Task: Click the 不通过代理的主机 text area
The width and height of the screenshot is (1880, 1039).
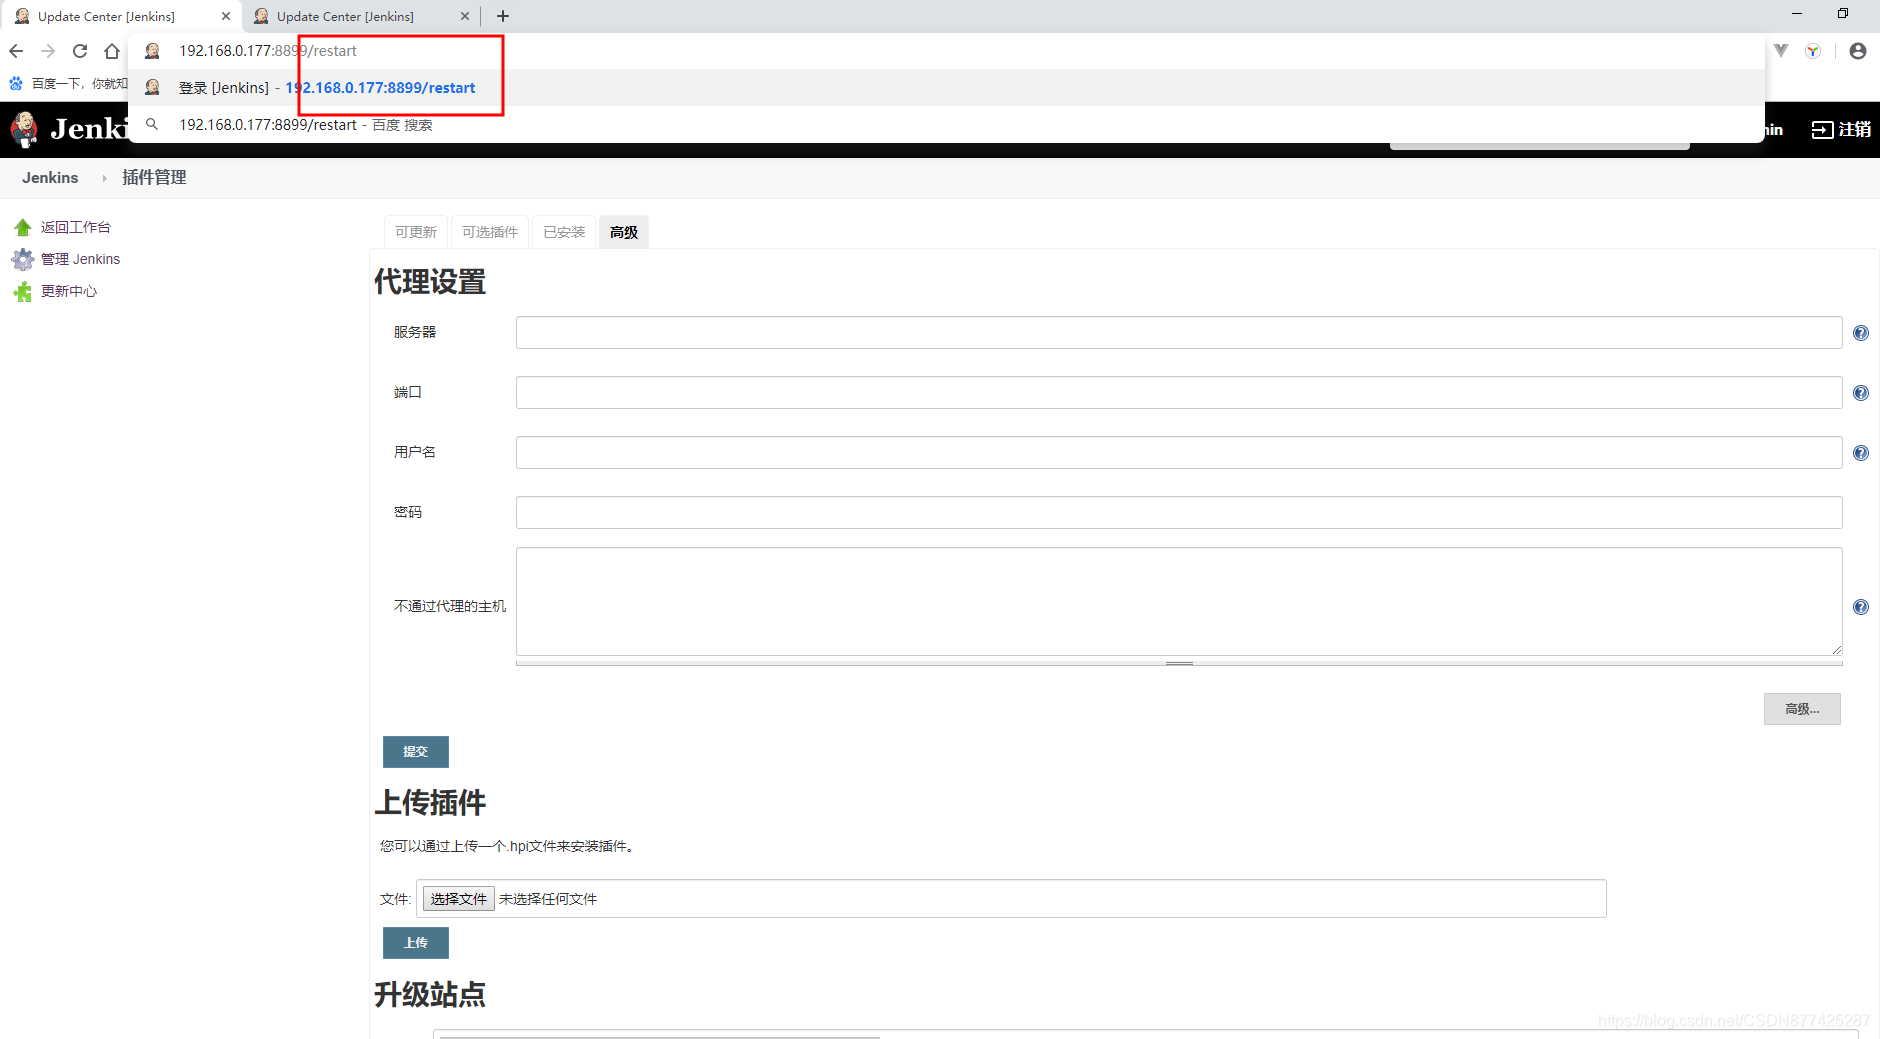Action: [1179, 602]
